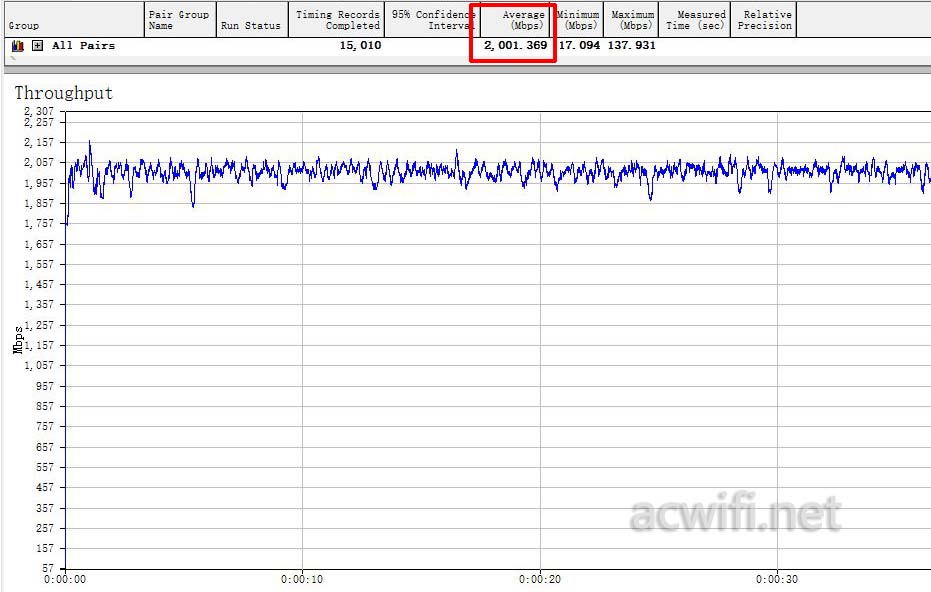Click the 57 y-axis label
The width and height of the screenshot is (931, 592).
click(48, 568)
